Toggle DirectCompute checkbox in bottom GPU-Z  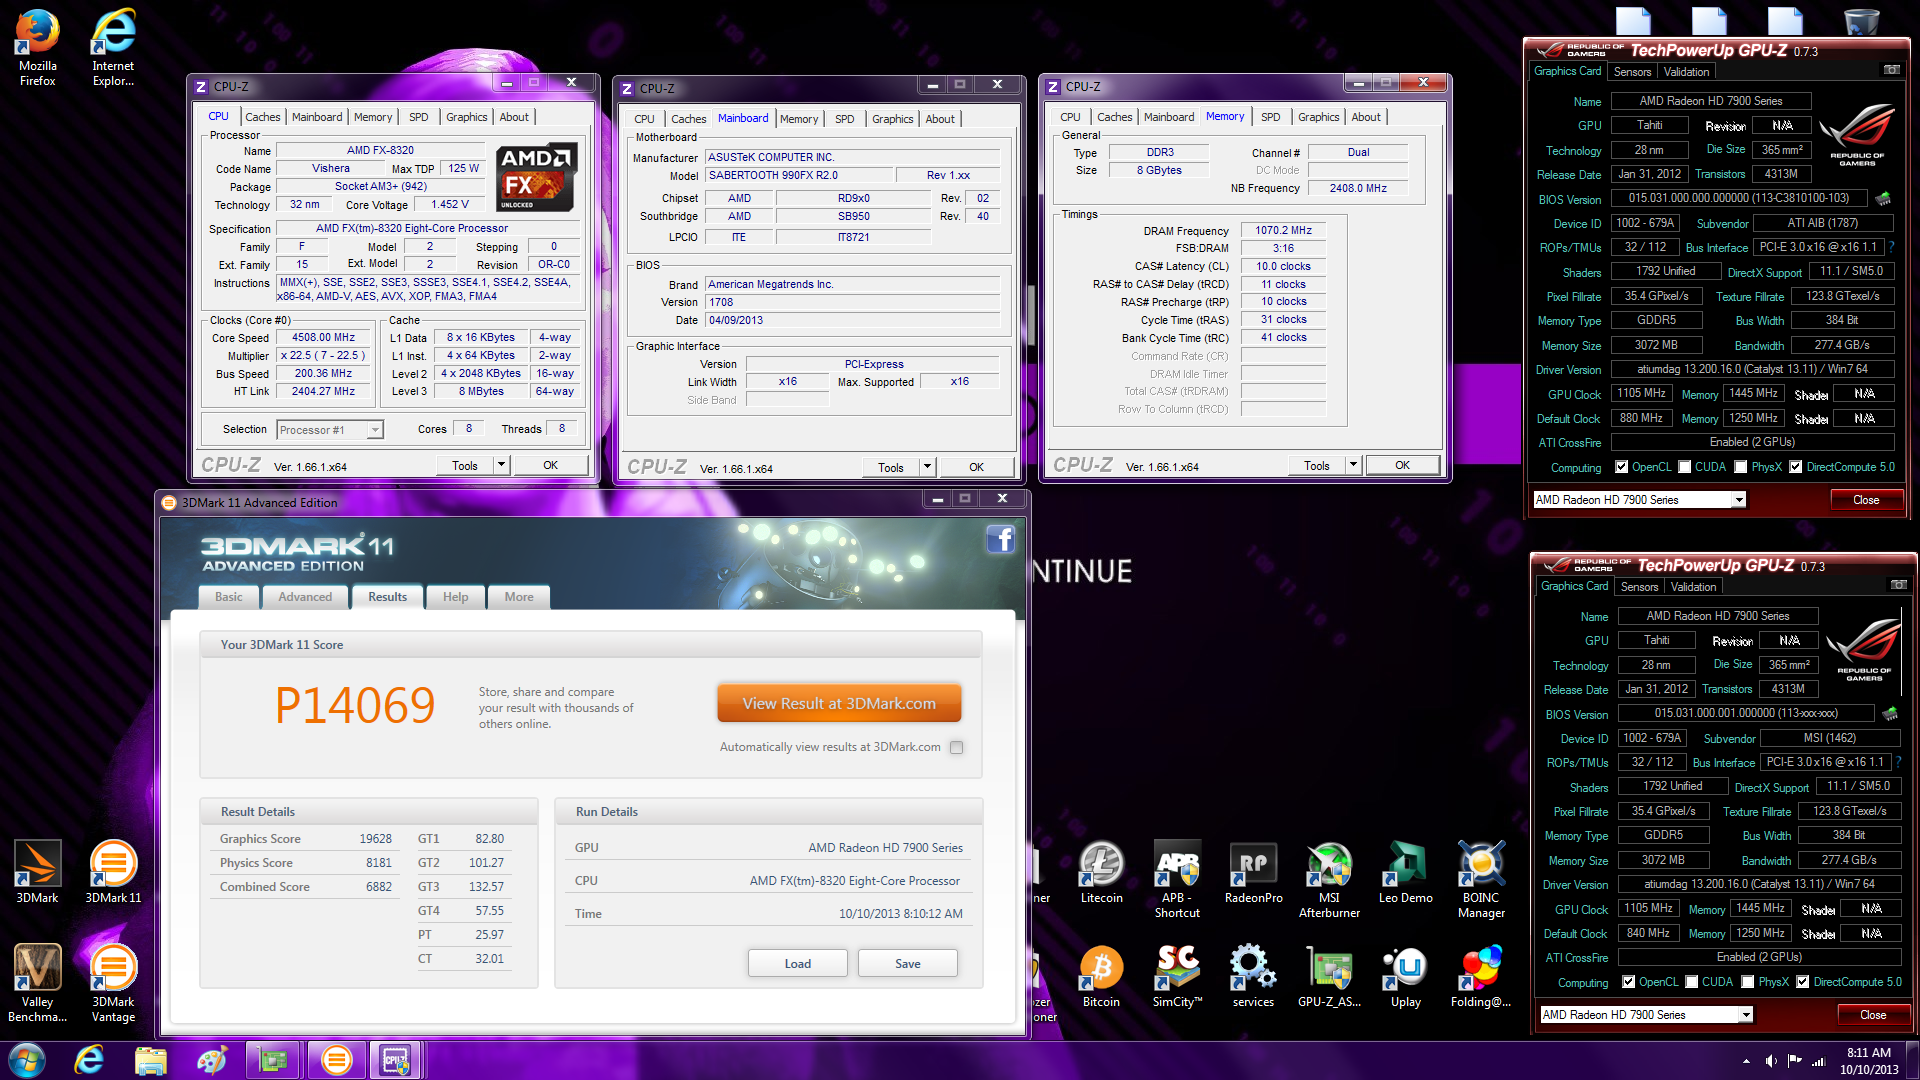click(1803, 982)
